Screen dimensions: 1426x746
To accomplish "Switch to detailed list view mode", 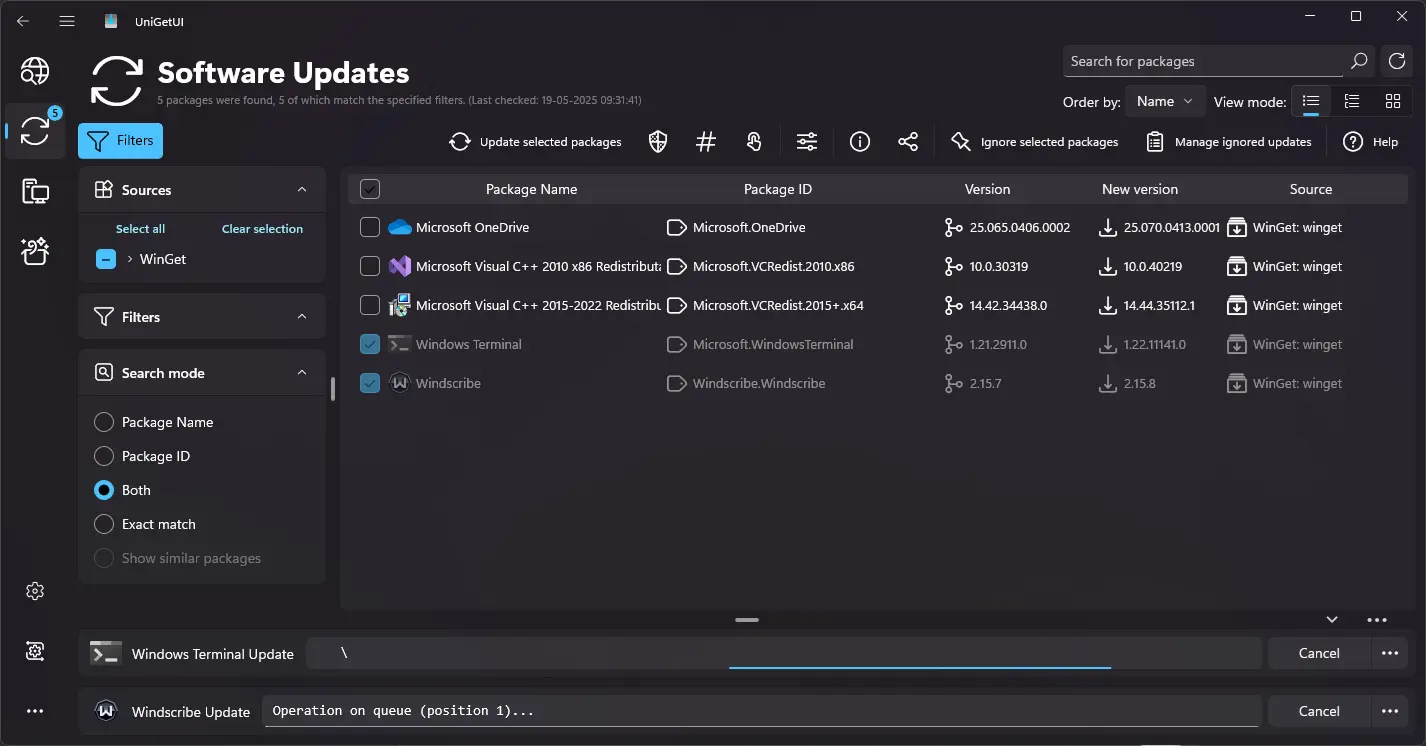I will 1352,101.
